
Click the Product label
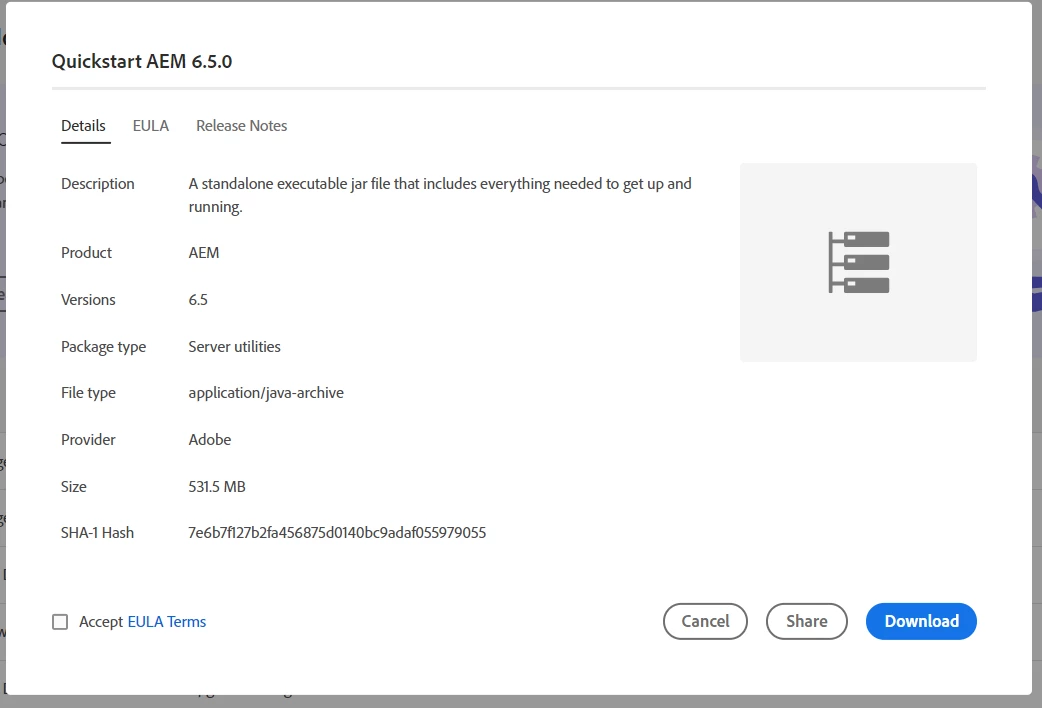pyautogui.click(x=86, y=253)
